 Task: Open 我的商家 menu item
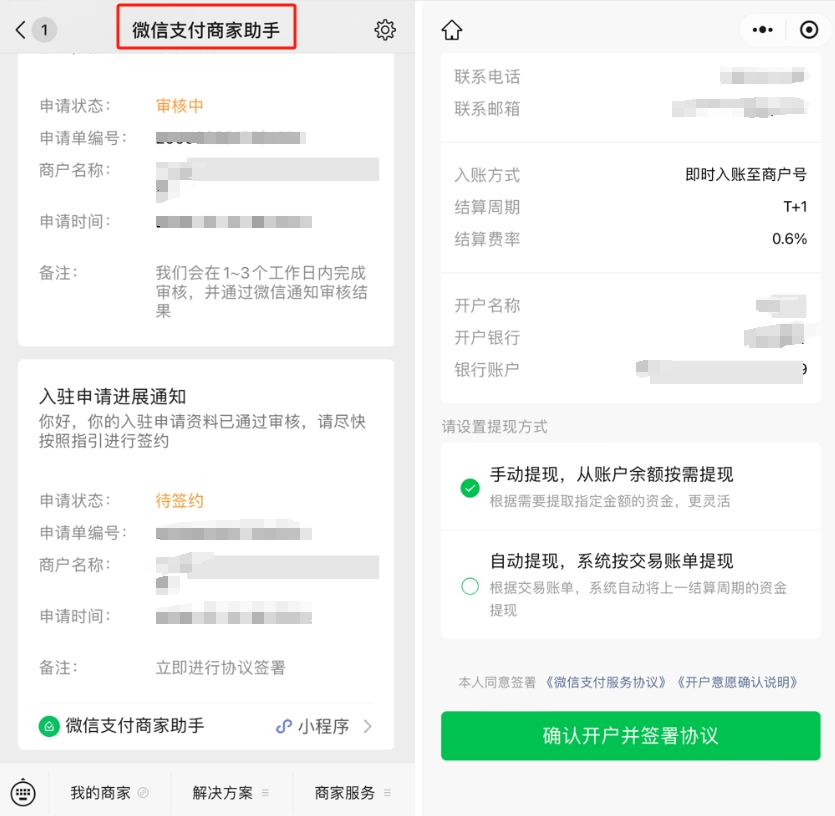pos(109,793)
